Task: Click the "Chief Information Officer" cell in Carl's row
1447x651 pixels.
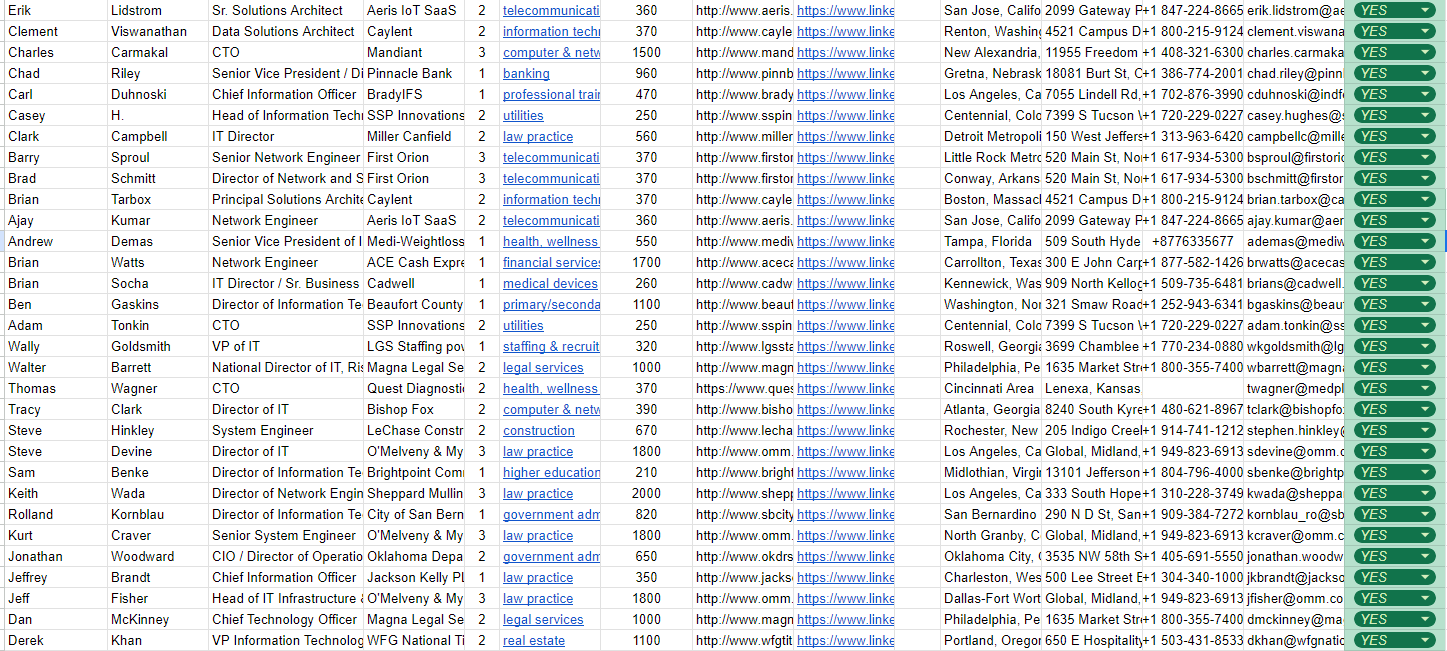Action: pyautogui.click(x=286, y=94)
